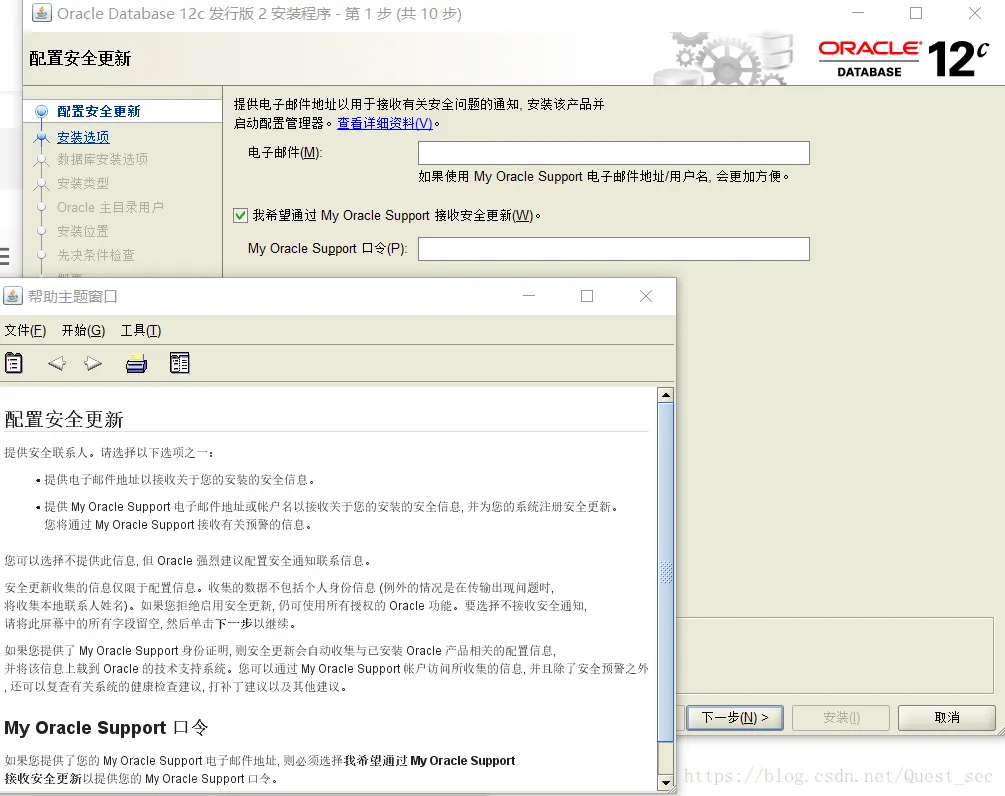Click the help scrollbar up arrow

(x=666, y=395)
